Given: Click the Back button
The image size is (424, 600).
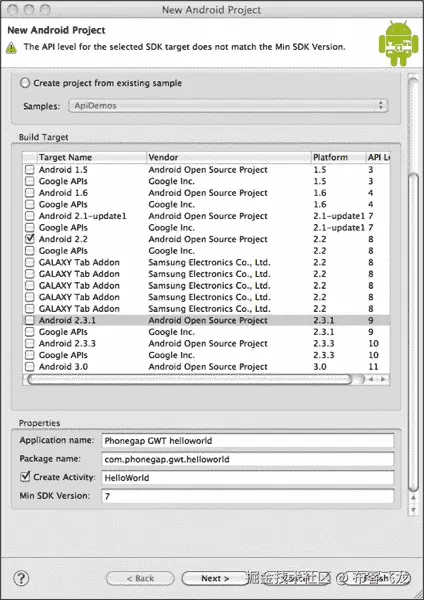Looking at the screenshot, I should pos(140,579).
